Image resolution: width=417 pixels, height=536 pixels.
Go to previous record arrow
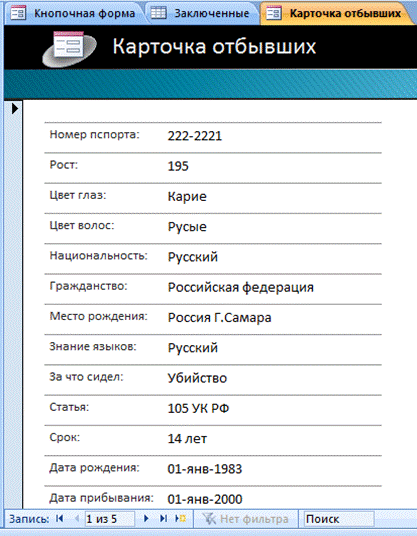coord(77,518)
